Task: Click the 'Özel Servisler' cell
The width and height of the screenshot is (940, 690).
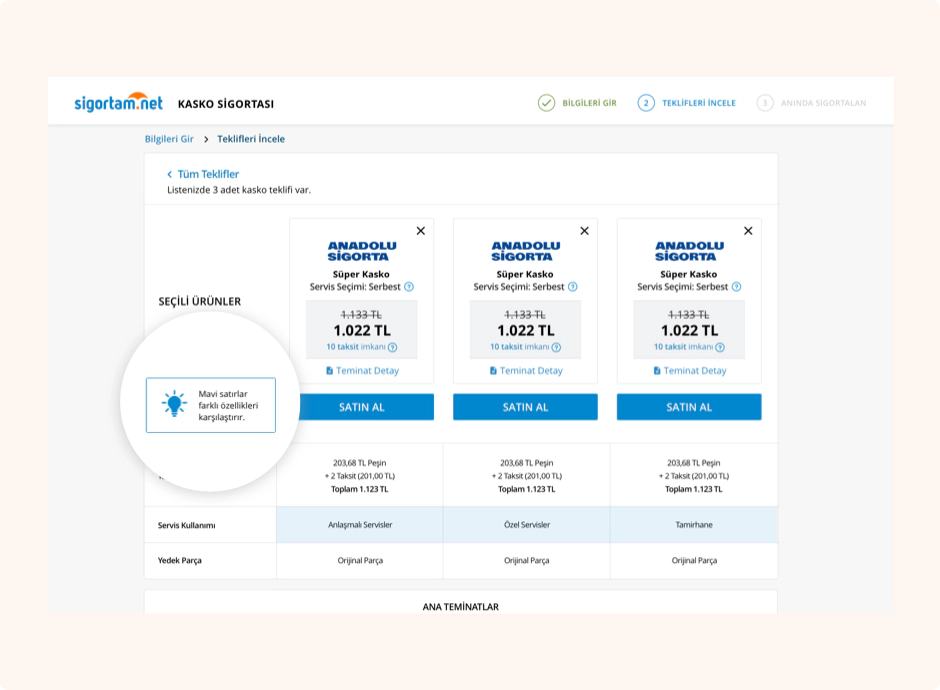Action: click(526, 525)
